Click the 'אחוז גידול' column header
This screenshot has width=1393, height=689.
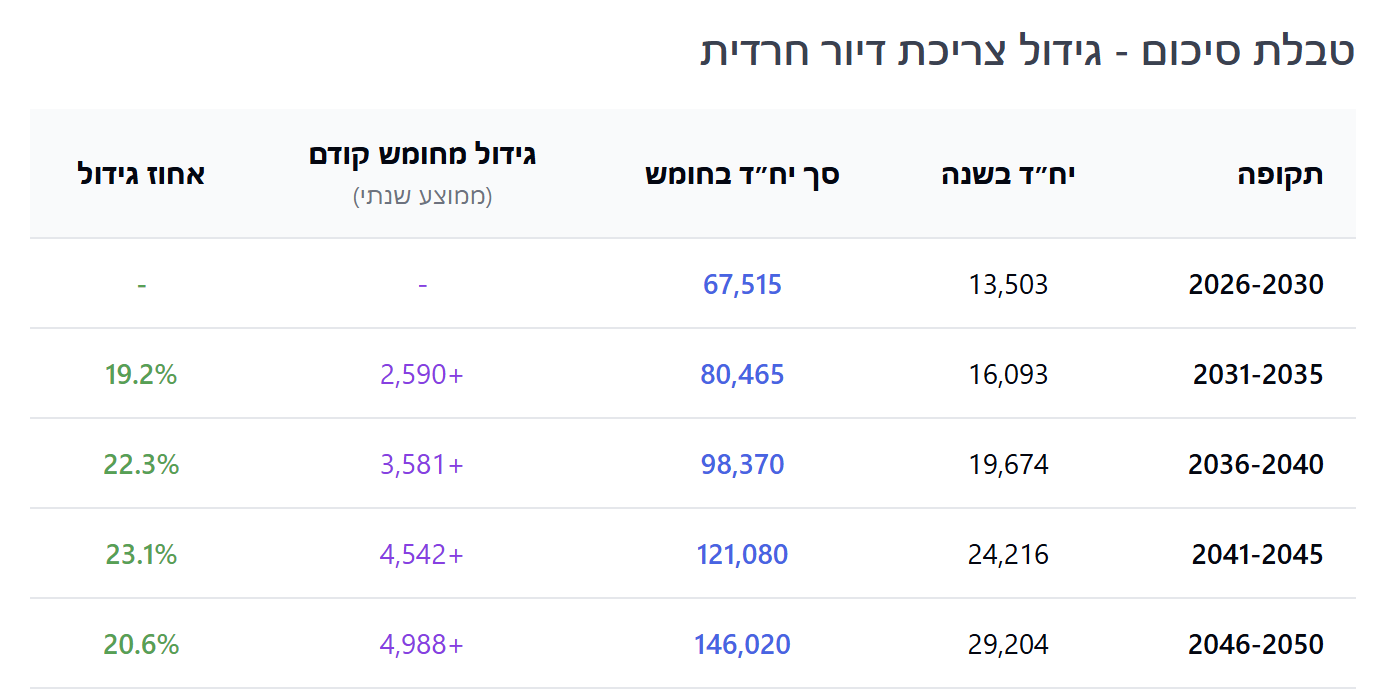[x=141, y=175]
